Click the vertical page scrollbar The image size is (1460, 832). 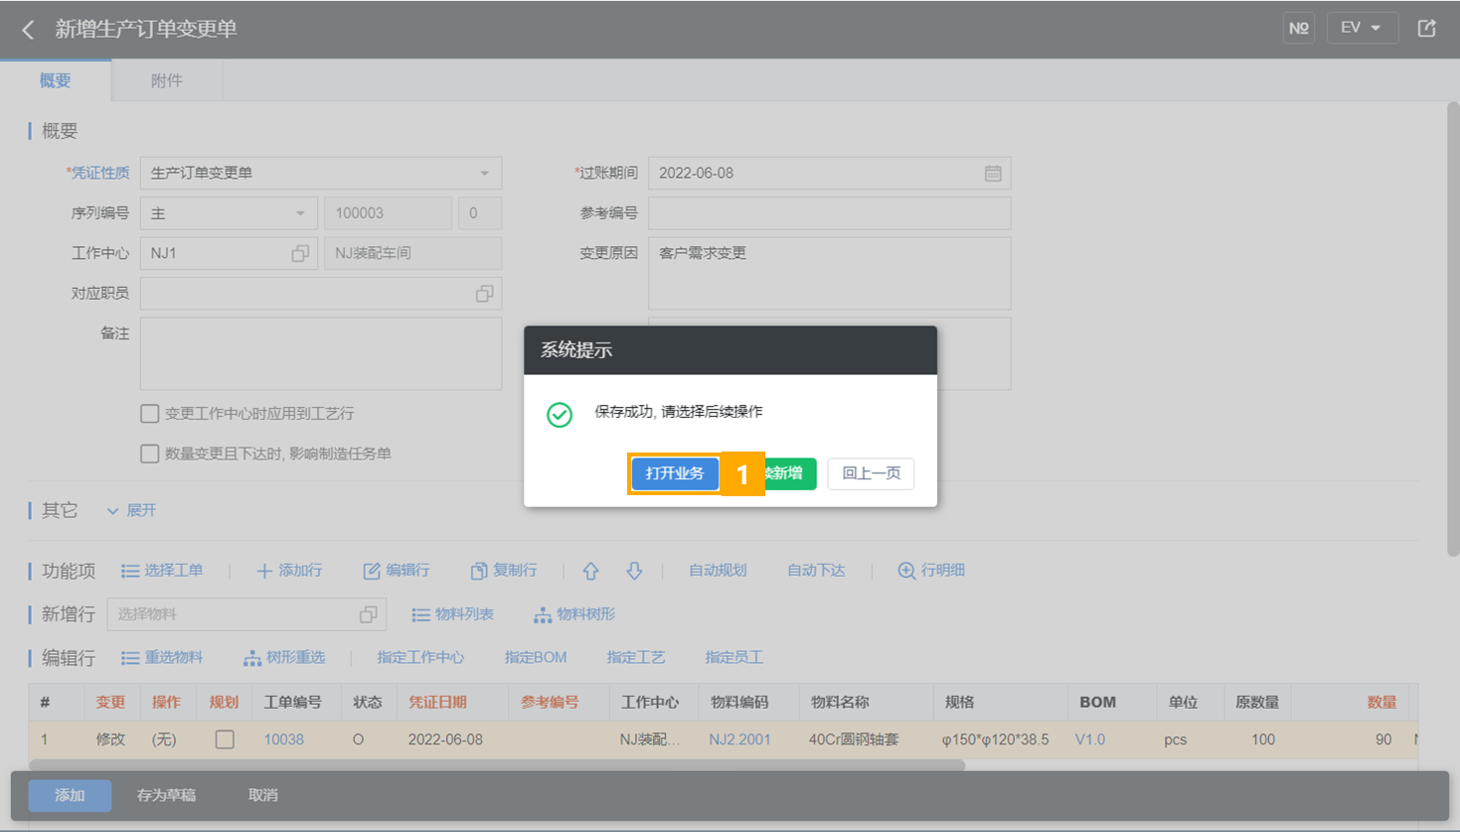[1453, 330]
